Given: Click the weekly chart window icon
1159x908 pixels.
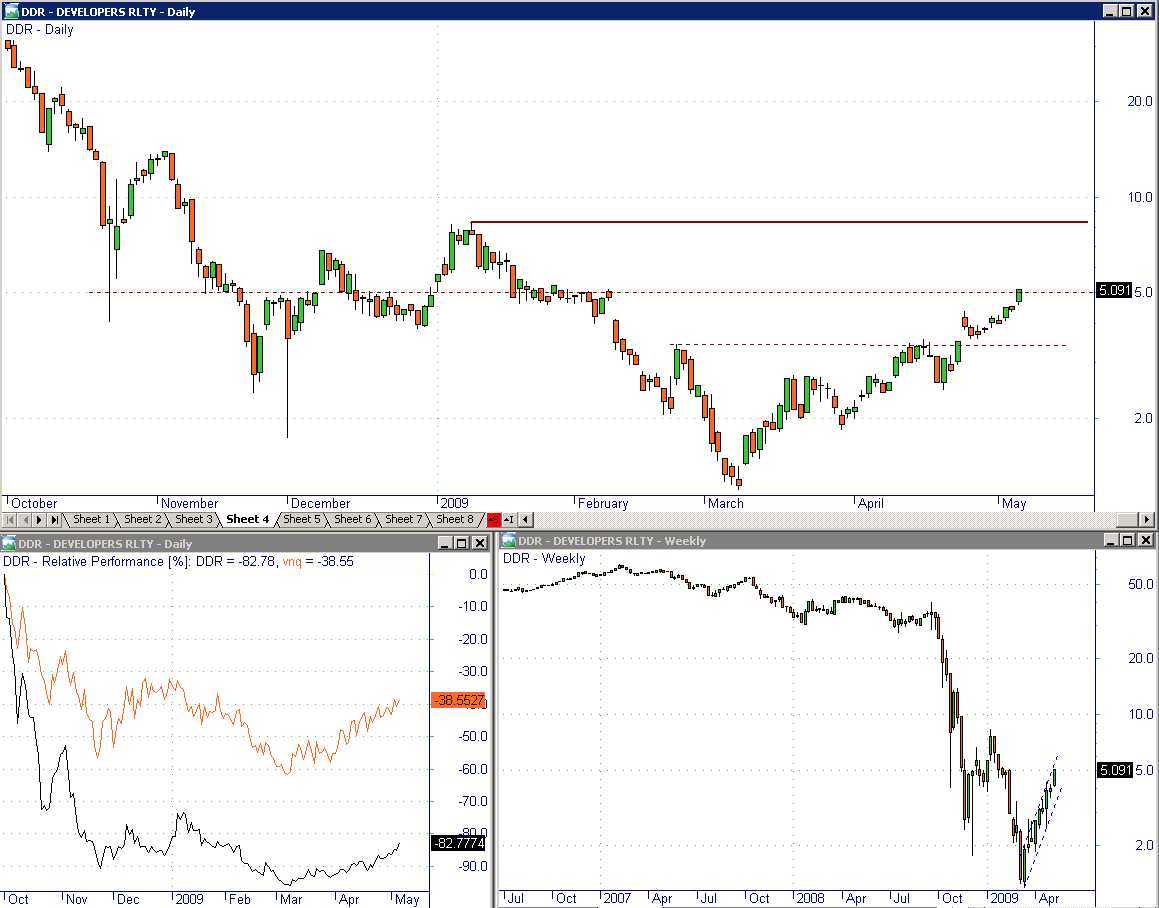Looking at the screenshot, I should pos(509,541).
